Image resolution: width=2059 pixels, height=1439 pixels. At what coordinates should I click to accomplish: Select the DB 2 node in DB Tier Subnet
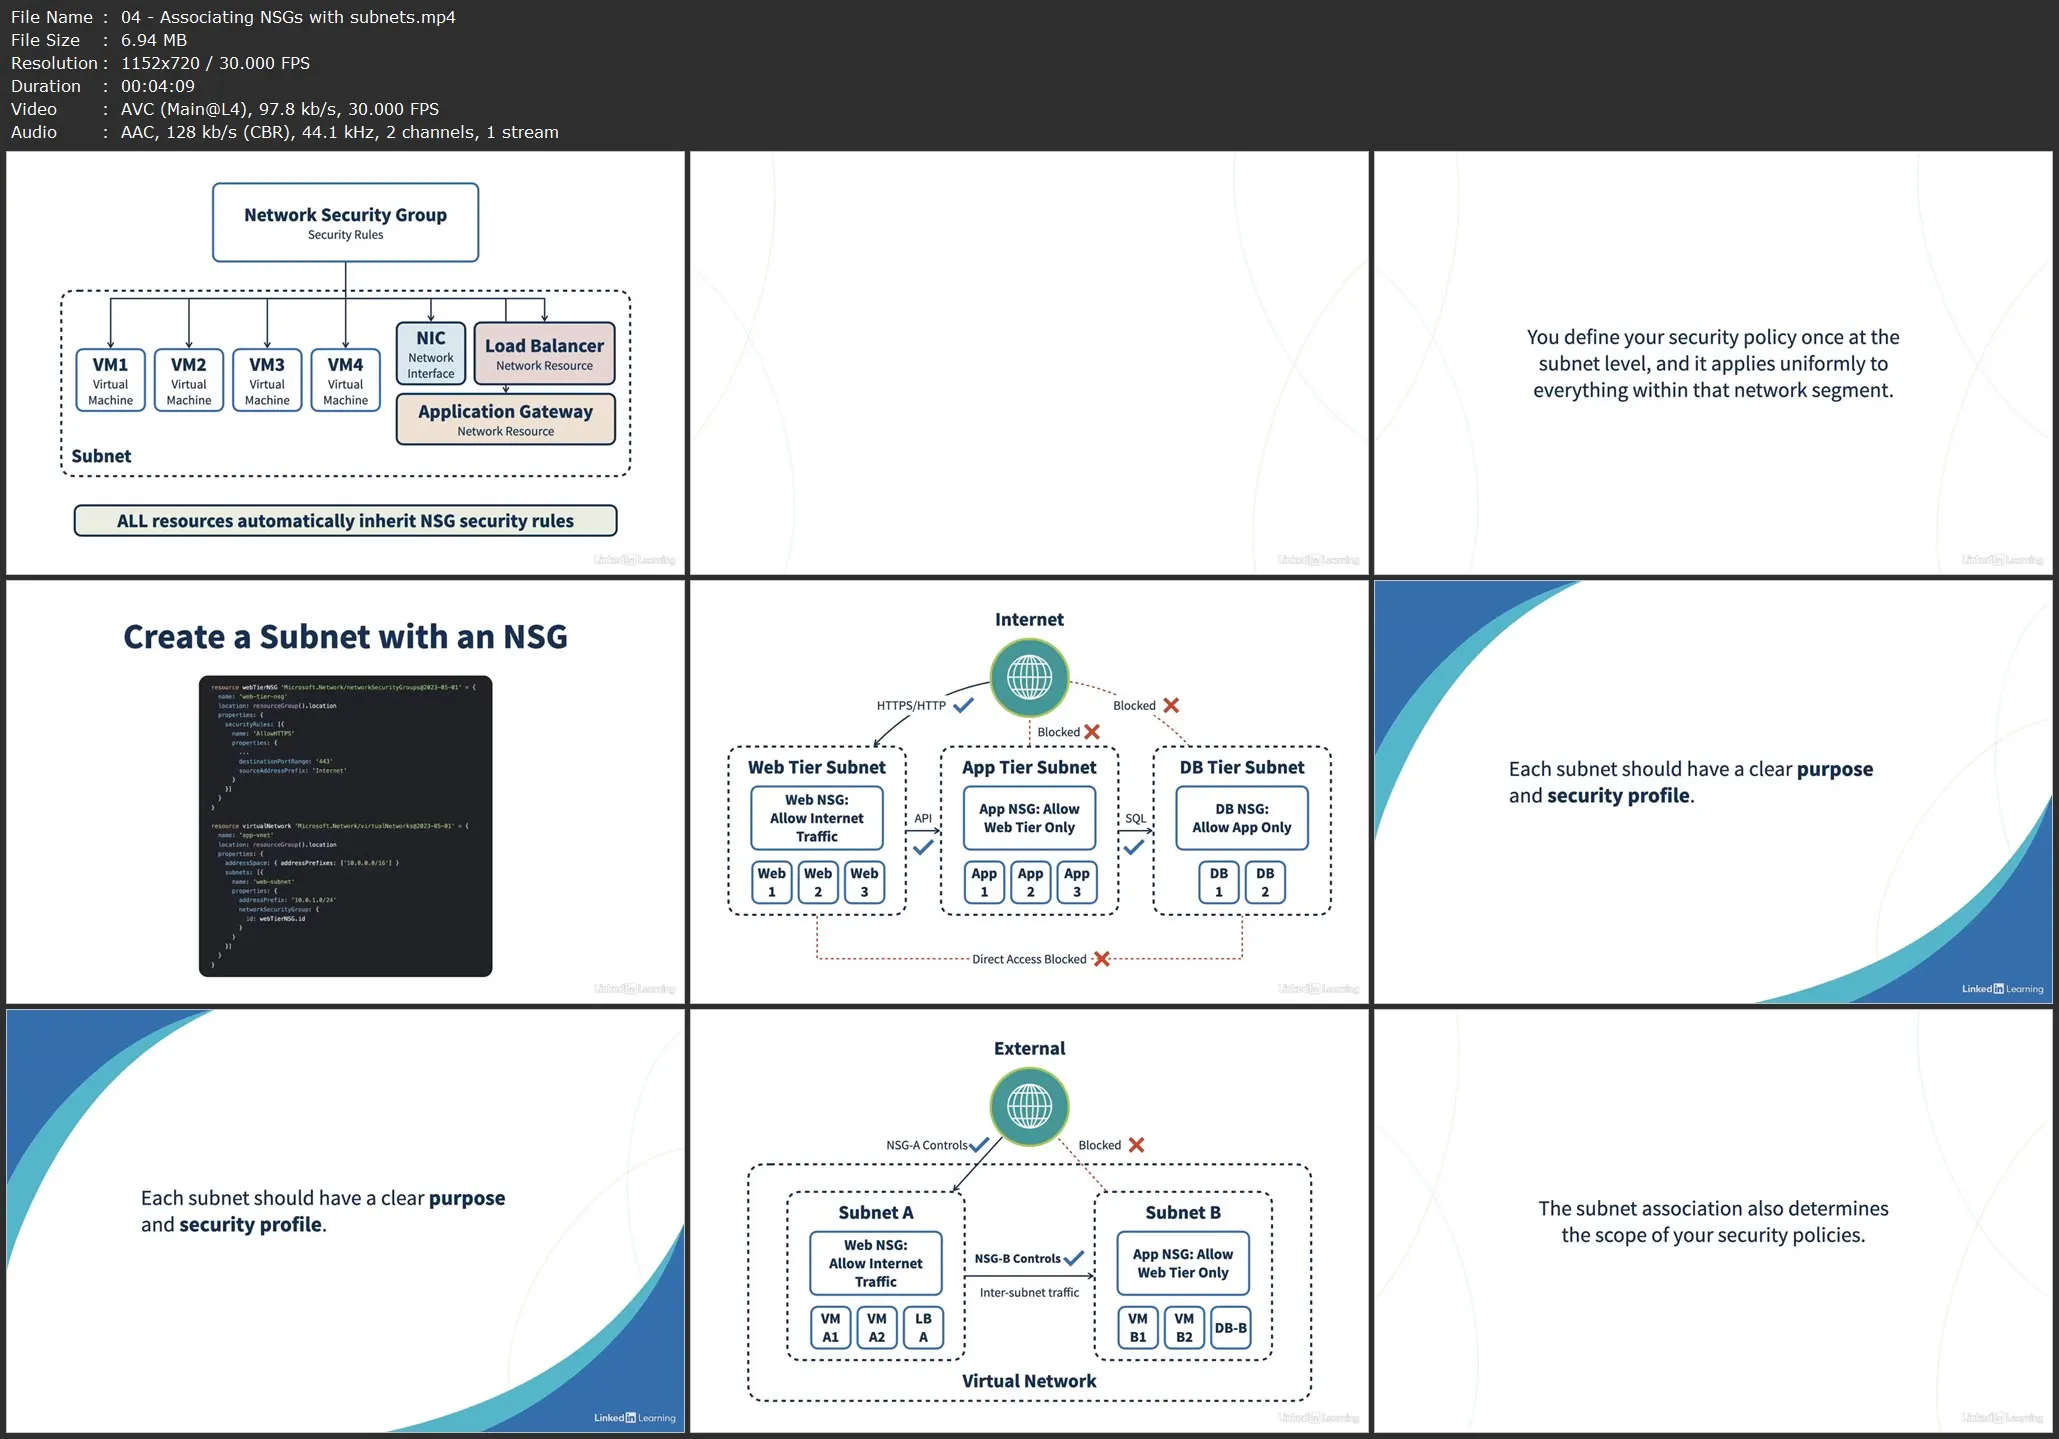pyautogui.click(x=1265, y=882)
